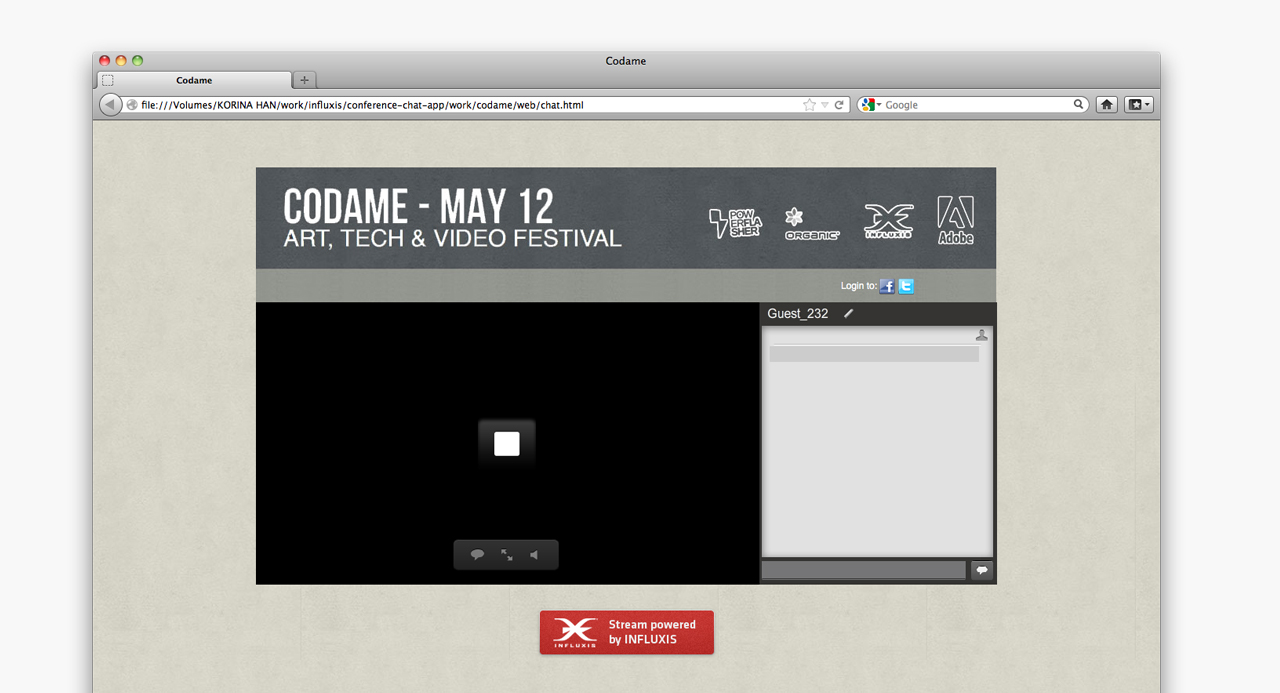Expand the Google search engine dropdown
The image size is (1280, 693).
(870, 105)
